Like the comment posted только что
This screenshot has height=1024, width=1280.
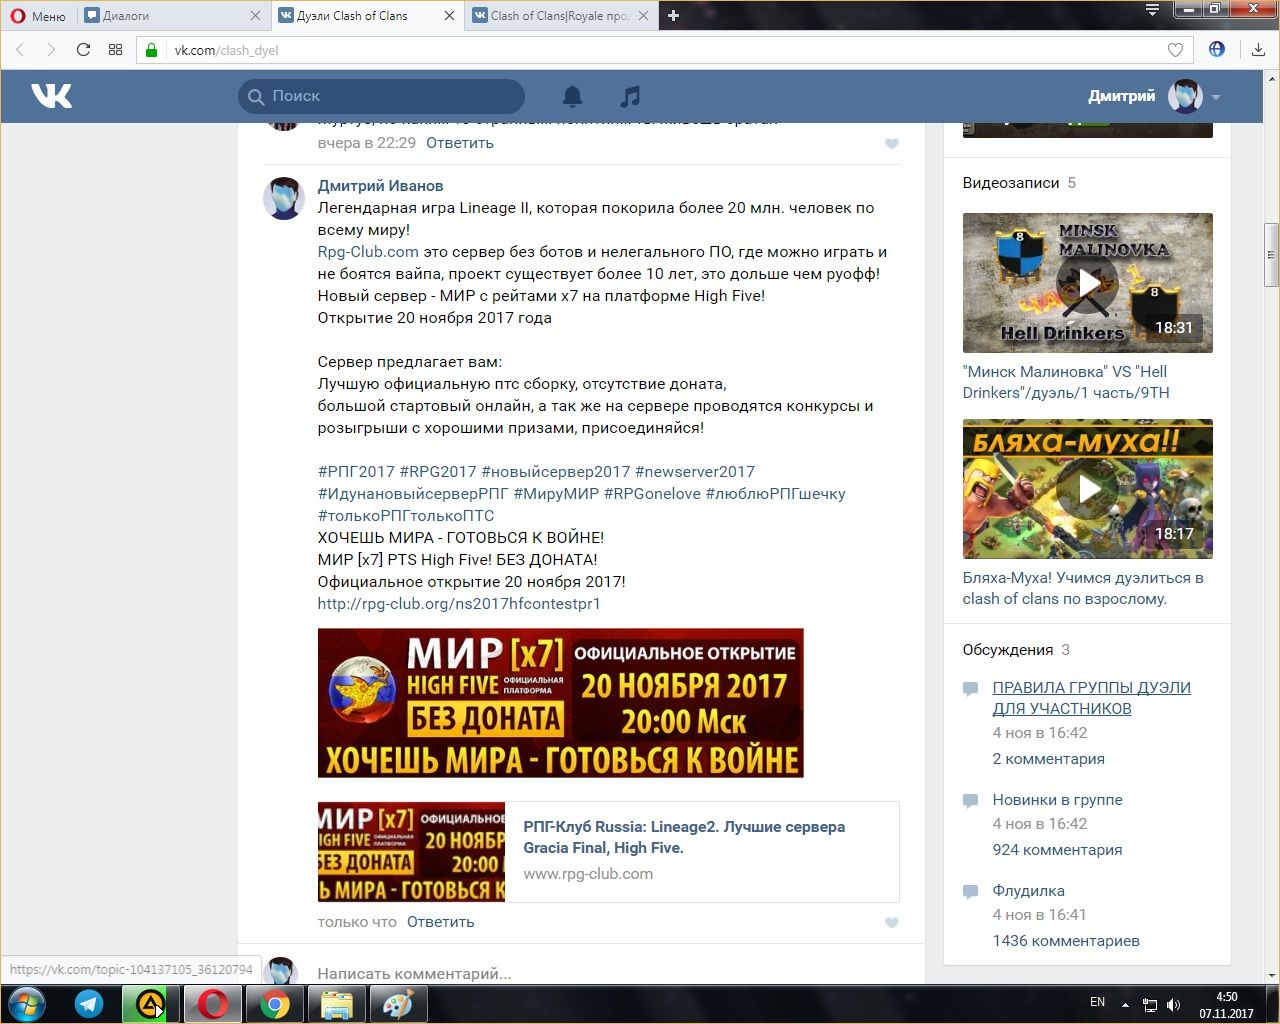point(892,923)
